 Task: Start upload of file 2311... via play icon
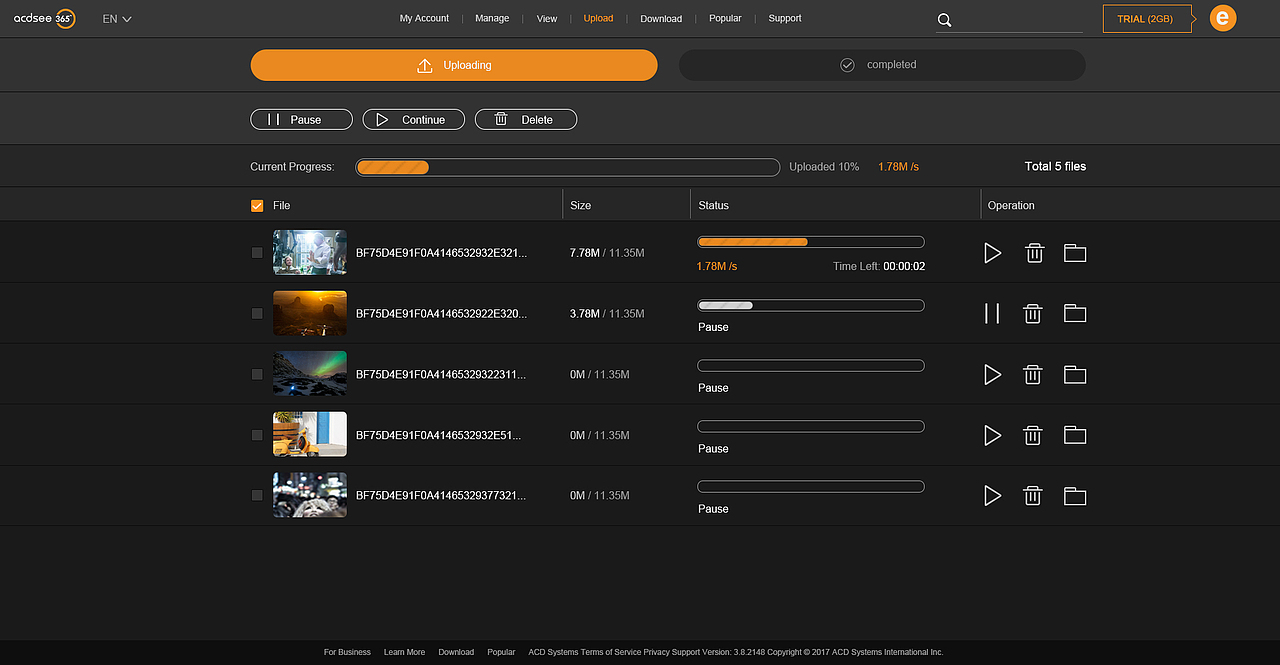point(992,374)
